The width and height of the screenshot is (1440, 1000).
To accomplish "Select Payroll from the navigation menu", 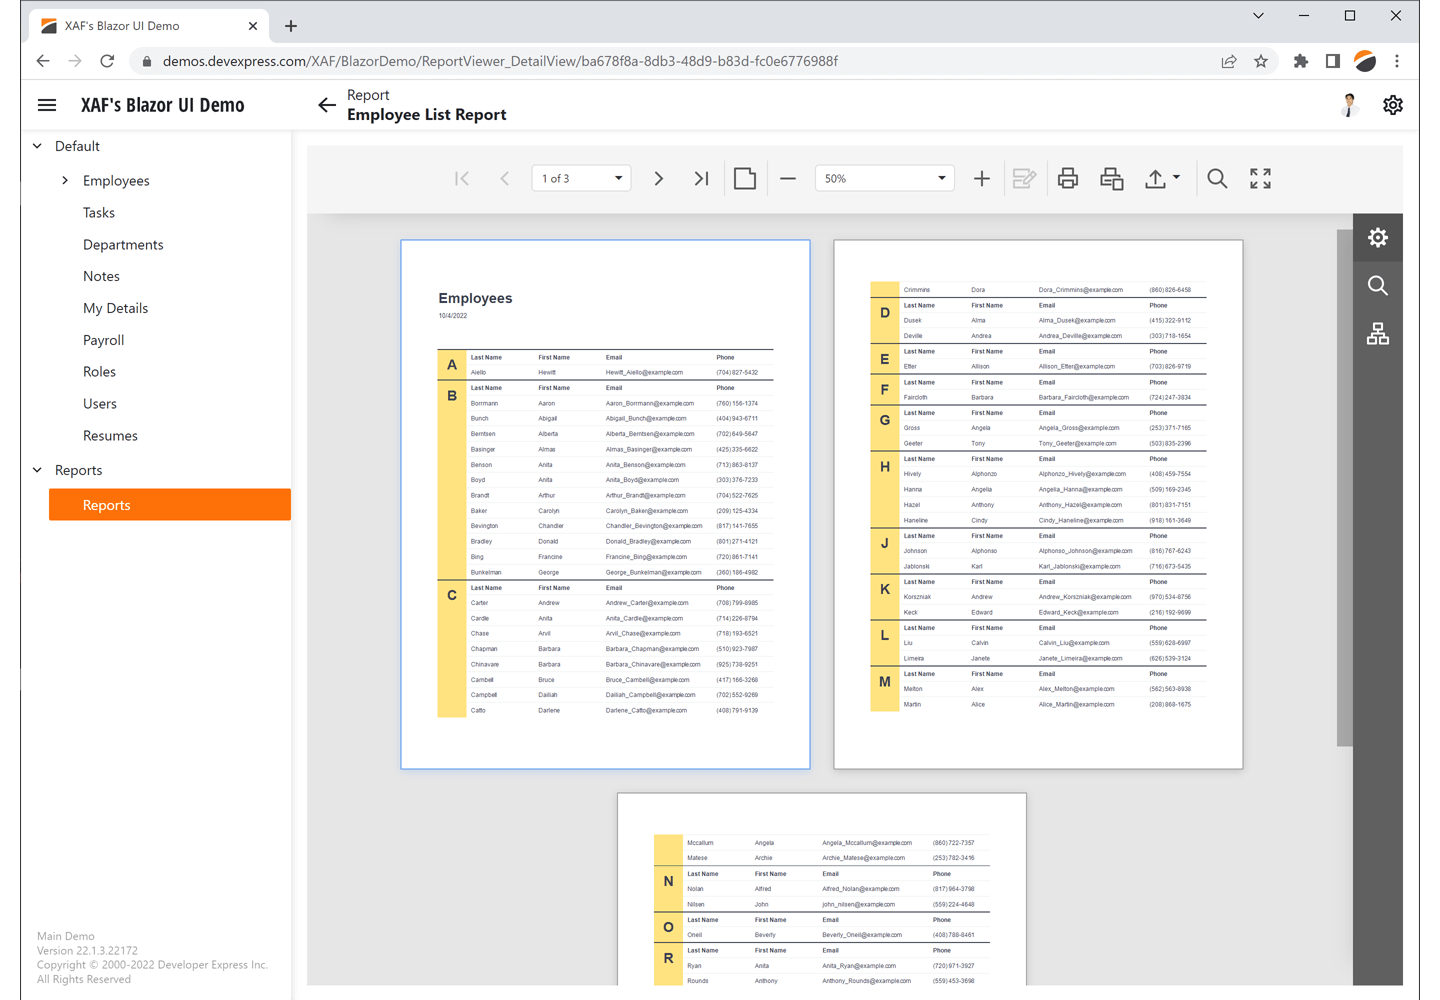I will (103, 340).
